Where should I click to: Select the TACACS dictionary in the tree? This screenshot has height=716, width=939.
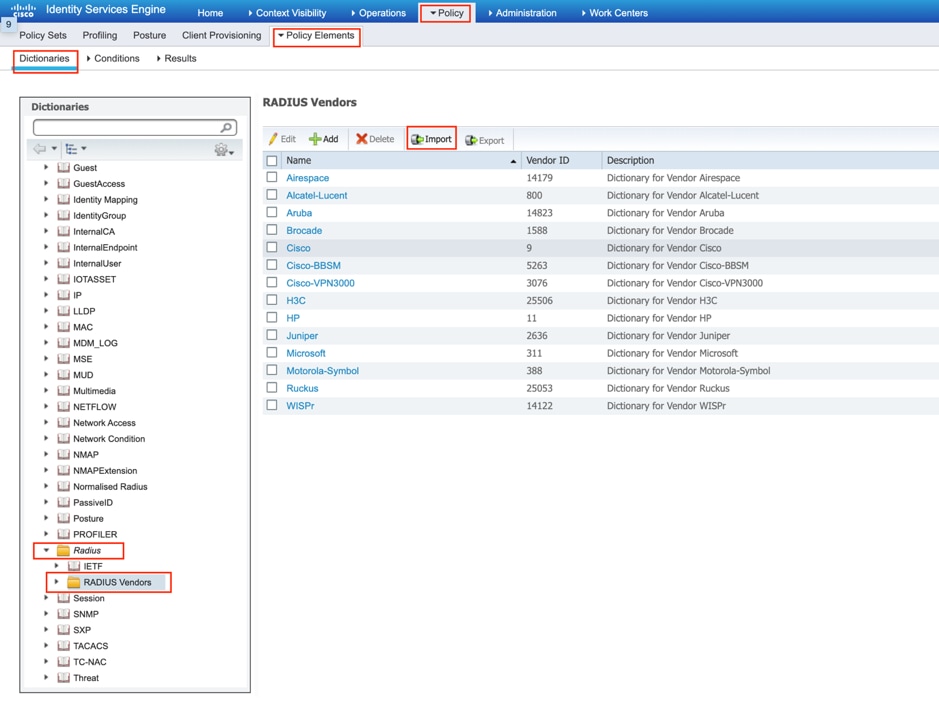(x=90, y=646)
